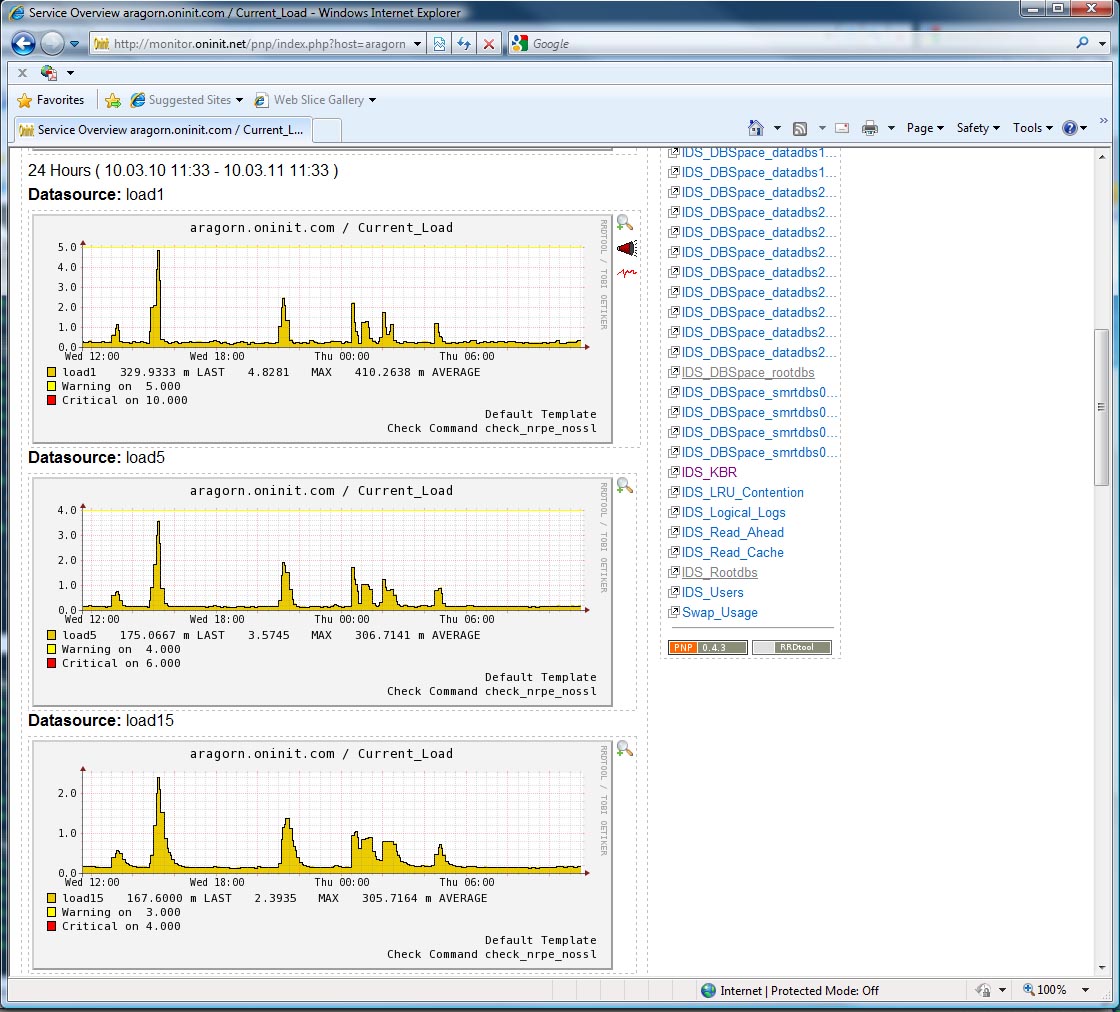The height and width of the screenshot is (1012, 1120).
Task: Open IDS_Users link
Action: 713,592
